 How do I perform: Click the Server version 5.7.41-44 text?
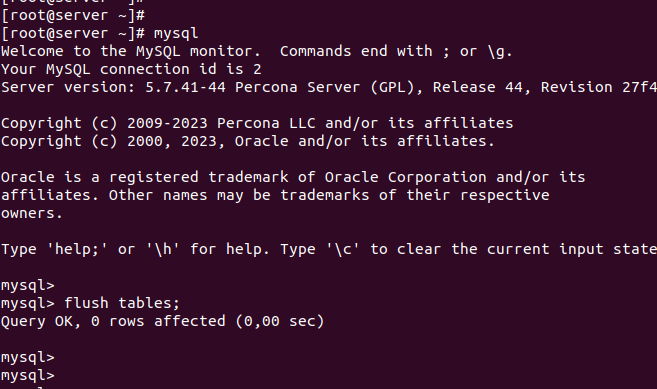click(x=113, y=87)
